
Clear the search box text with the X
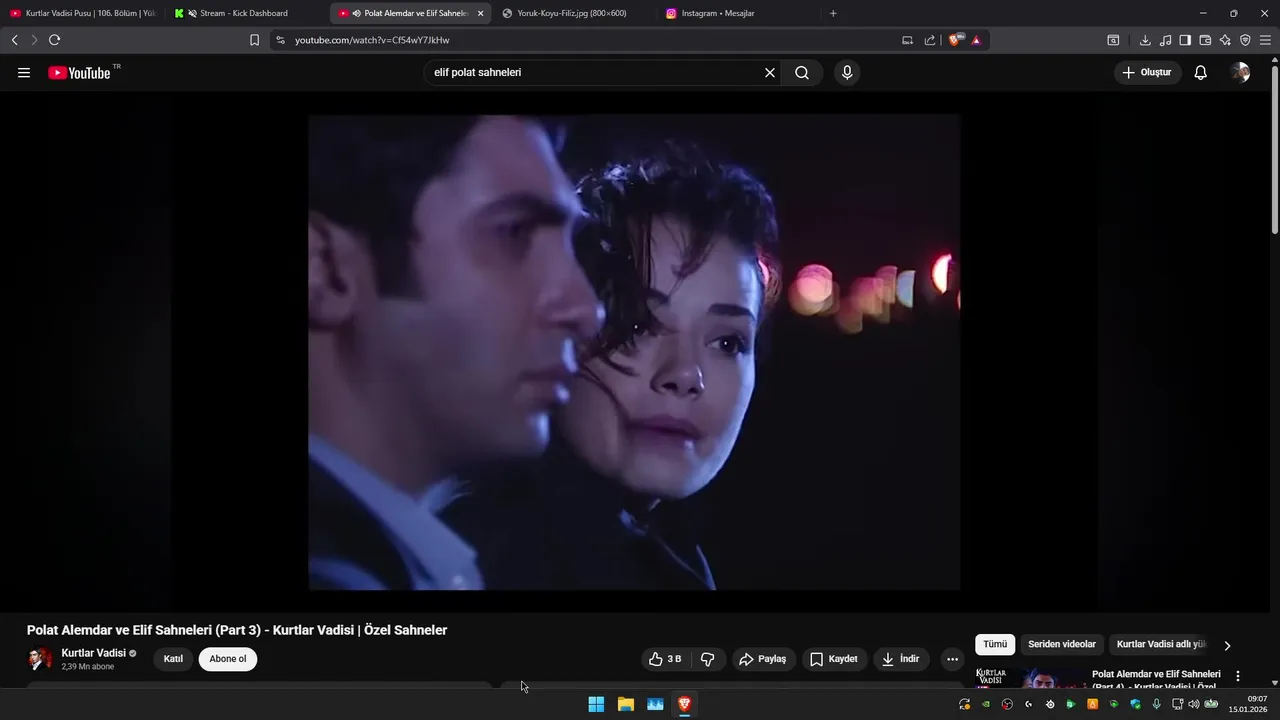(770, 73)
